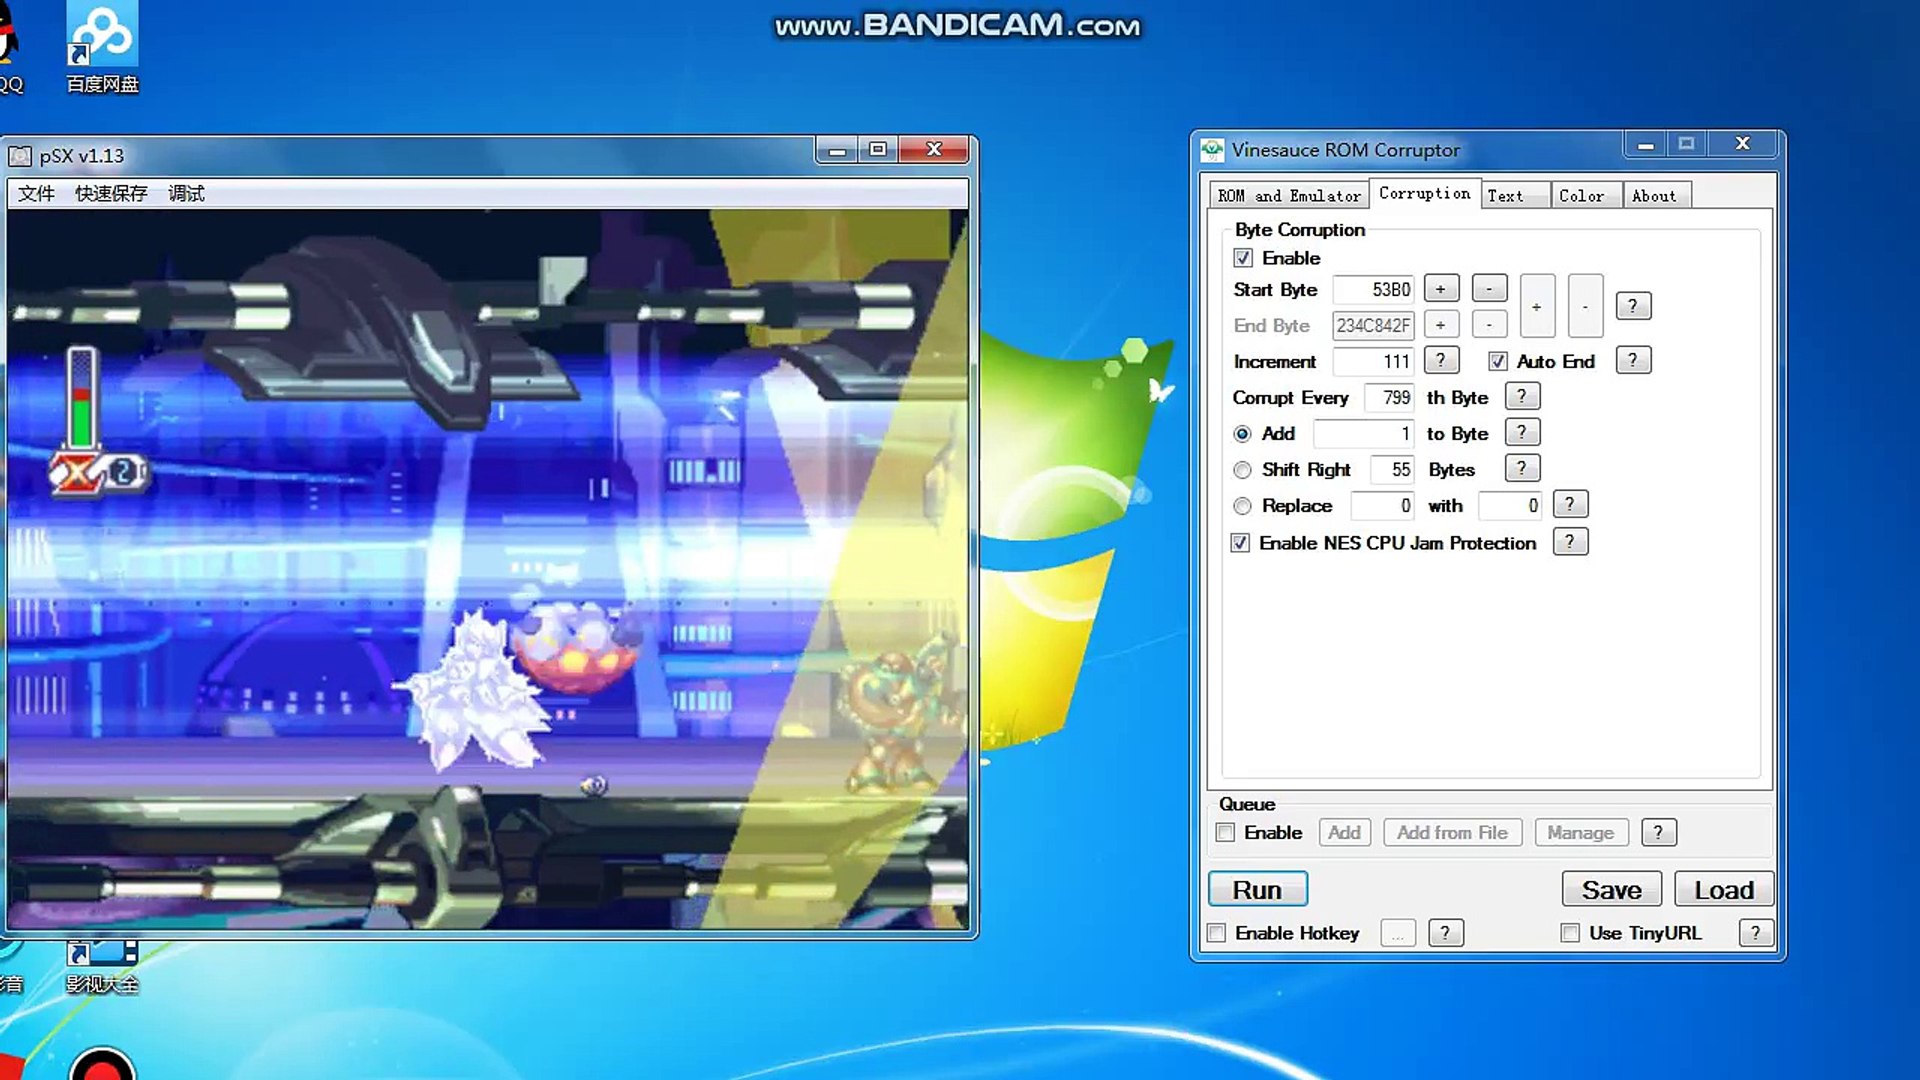This screenshot has height=1080, width=1920.
Task: Click the Vinesauce ROM Corruptor title bar icon
Action: 1213,148
